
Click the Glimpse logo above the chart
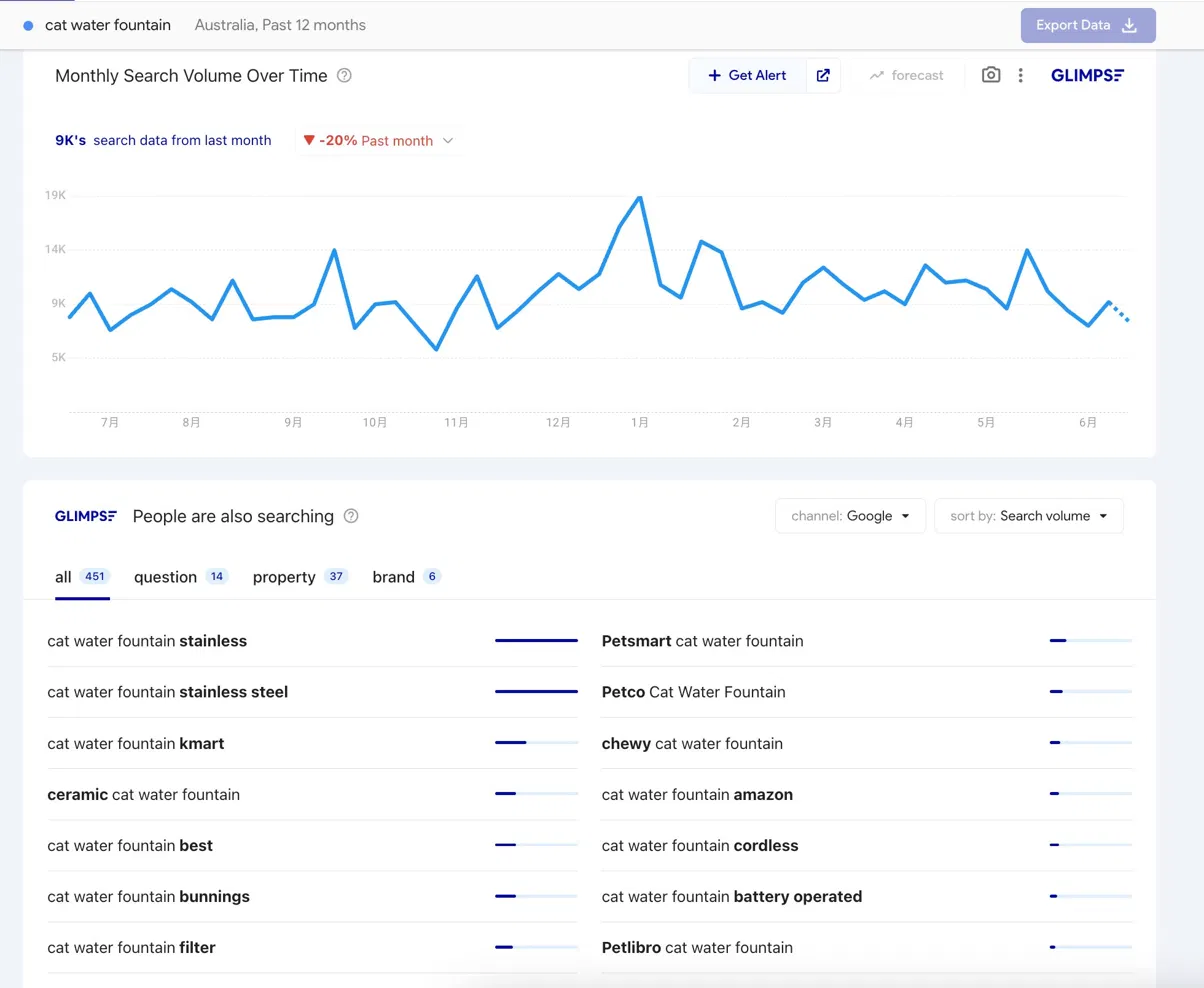click(x=1088, y=75)
